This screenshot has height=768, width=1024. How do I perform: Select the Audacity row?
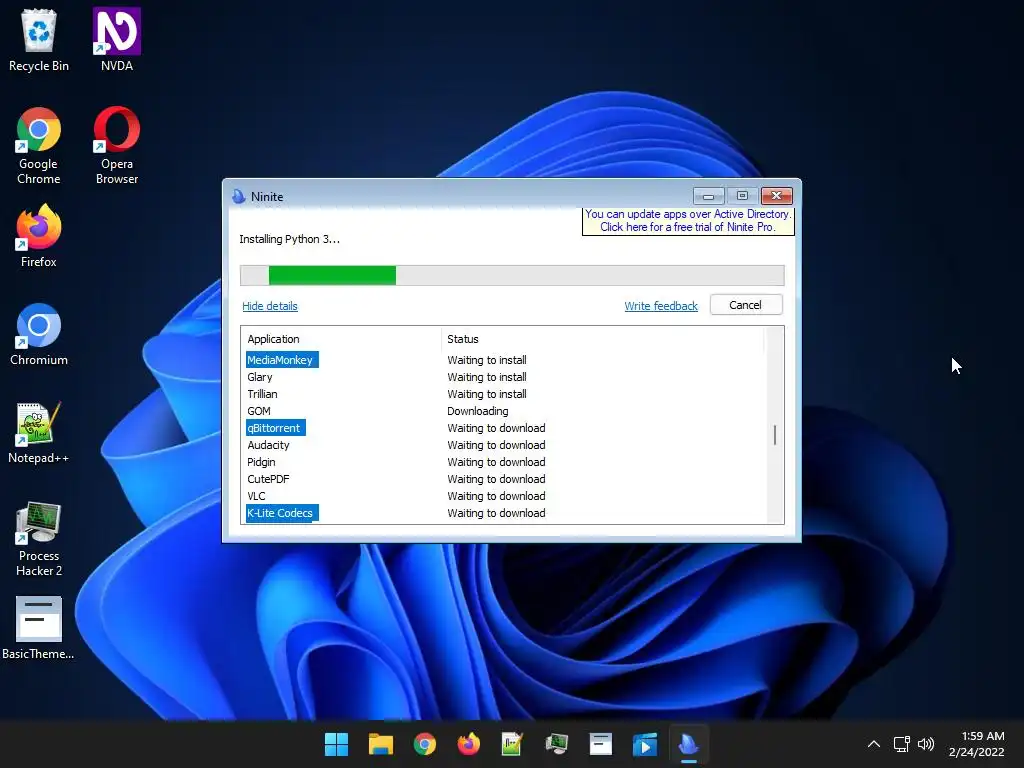[x=503, y=445]
